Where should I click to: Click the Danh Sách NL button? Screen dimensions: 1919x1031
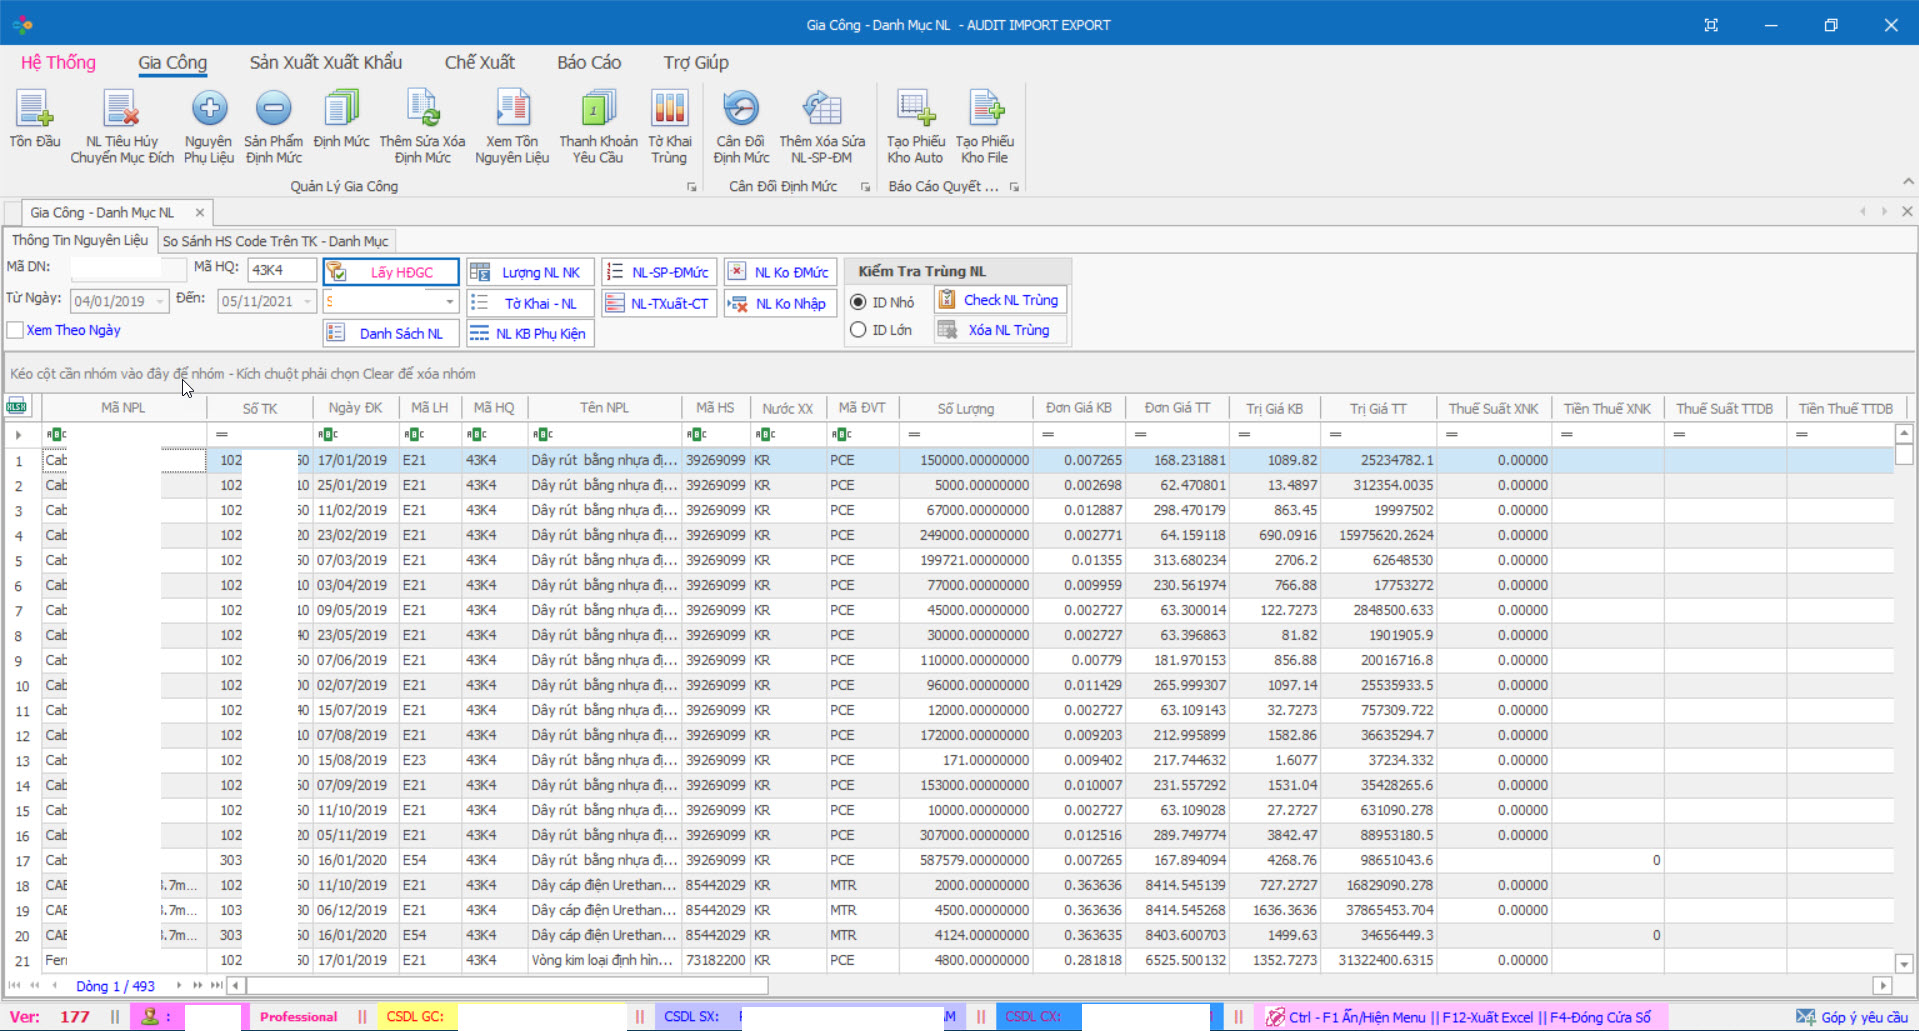[391, 333]
